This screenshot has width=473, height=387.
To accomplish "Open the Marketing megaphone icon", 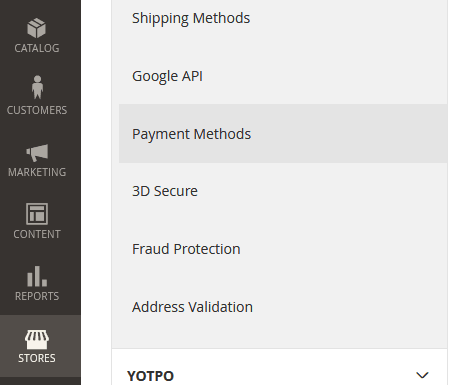I will (x=37, y=153).
